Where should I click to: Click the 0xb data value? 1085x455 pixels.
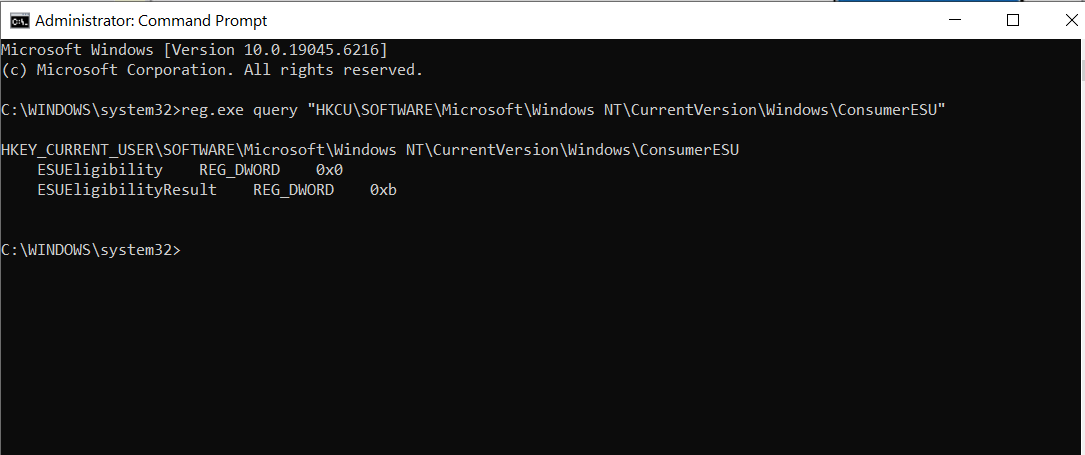(383, 190)
